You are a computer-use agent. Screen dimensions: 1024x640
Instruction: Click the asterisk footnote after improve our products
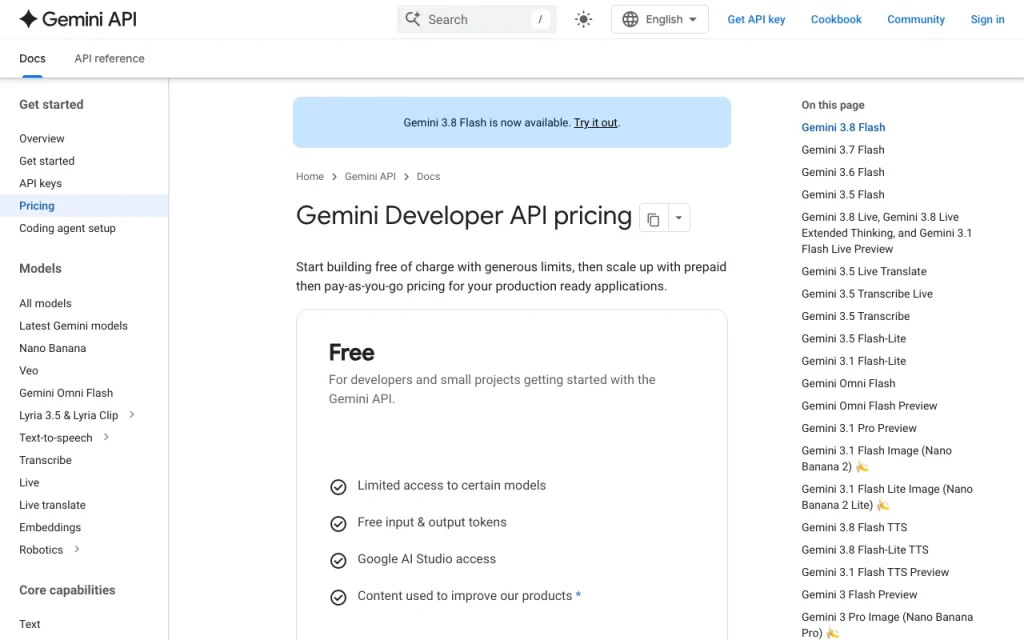click(x=578, y=595)
